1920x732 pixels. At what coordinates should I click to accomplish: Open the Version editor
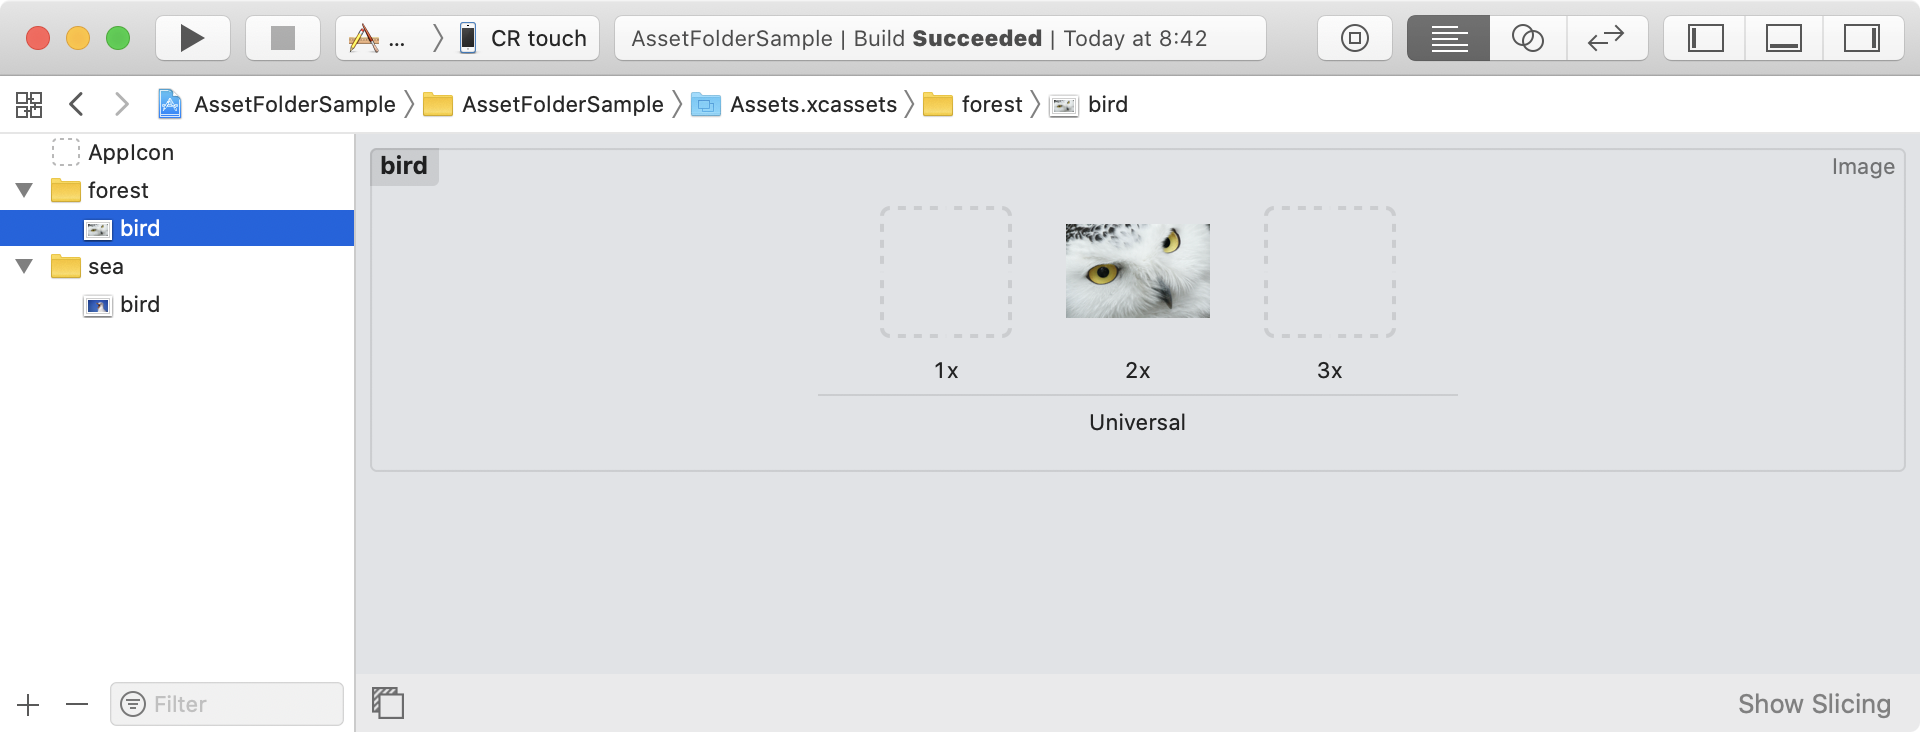point(1606,39)
